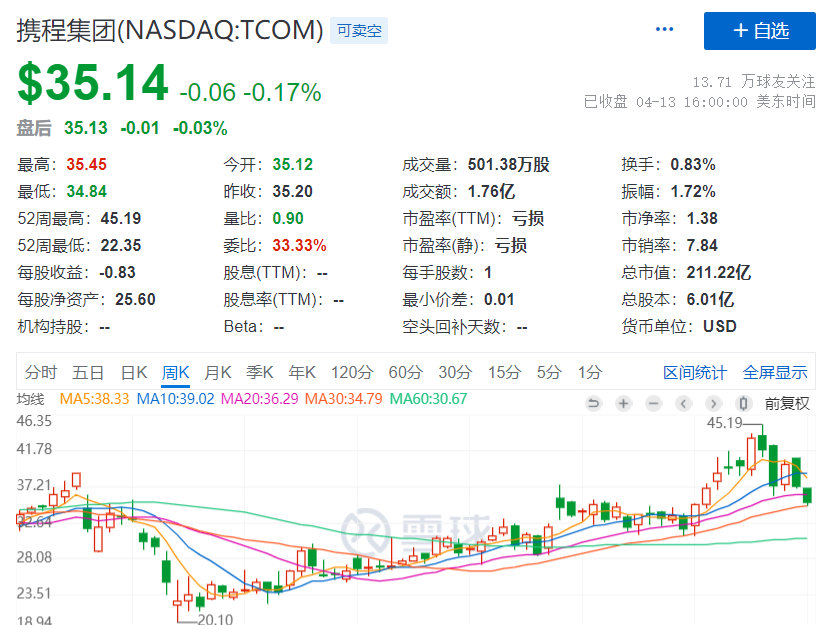Open the 前复权 adjustment dropdown
The width and height of the screenshot is (830, 625).
tap(787, 404)
